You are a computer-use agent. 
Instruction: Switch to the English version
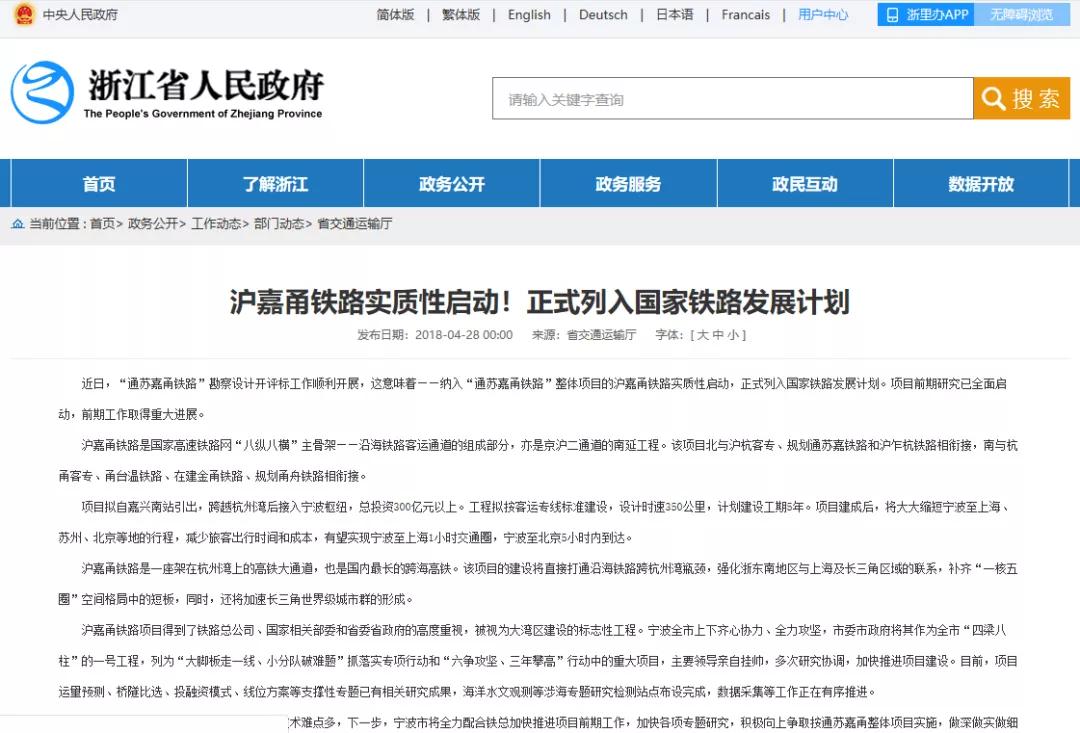(x=529, y=14)
